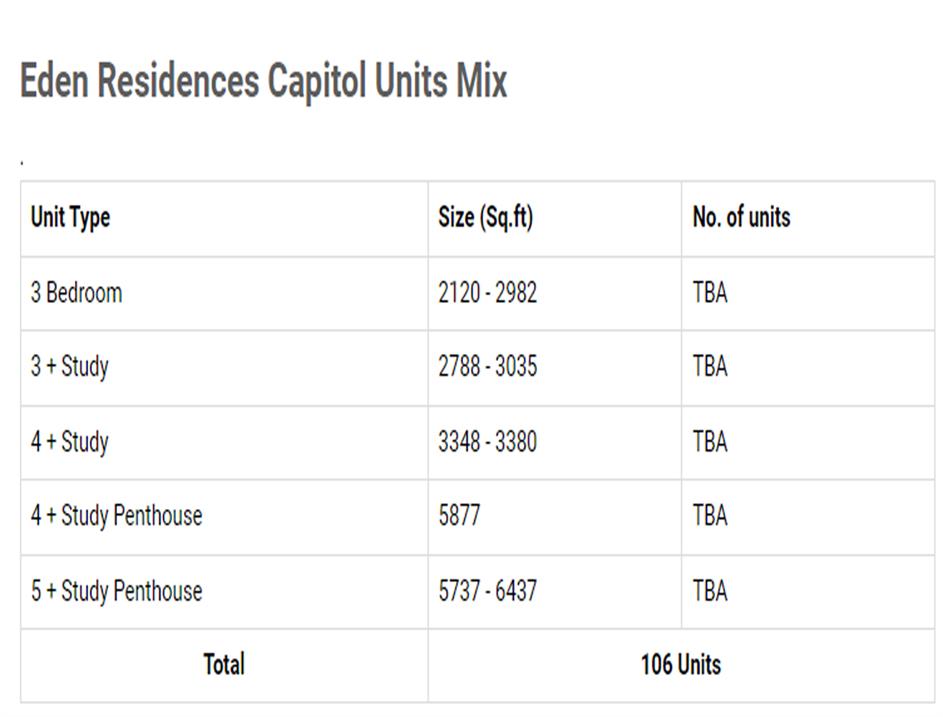Click the 3348 - 3380 size value
943x717 pixels.
pyautogui.click(x=487, y=442)
